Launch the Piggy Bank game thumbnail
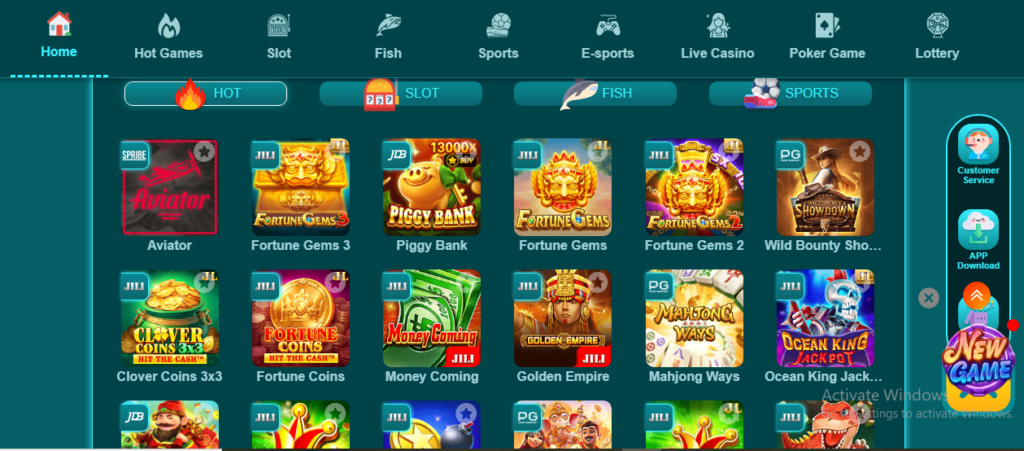The image size is (1024, 451). point(432,187)
